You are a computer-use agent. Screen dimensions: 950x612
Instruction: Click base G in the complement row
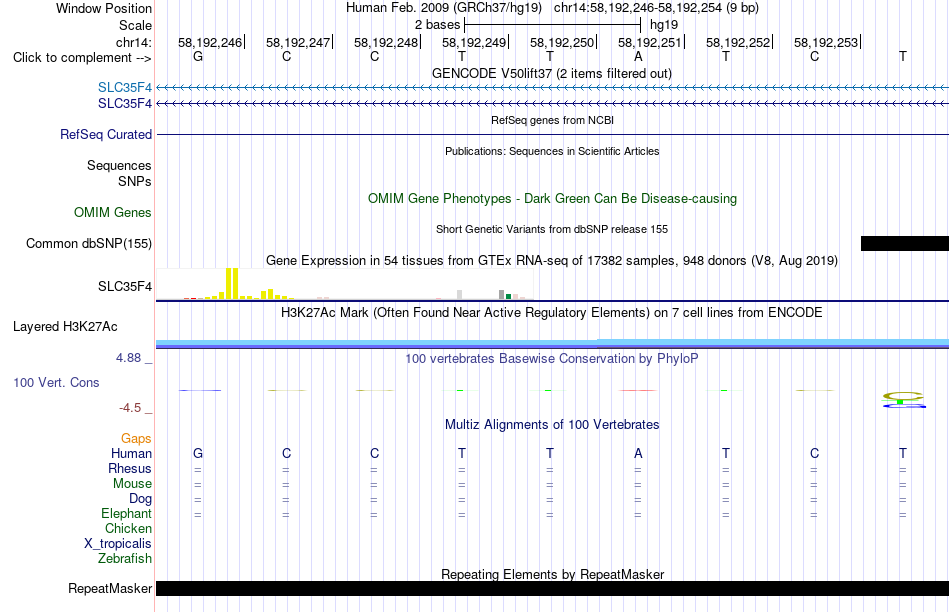pyautogui.click(x=198, y=56)
